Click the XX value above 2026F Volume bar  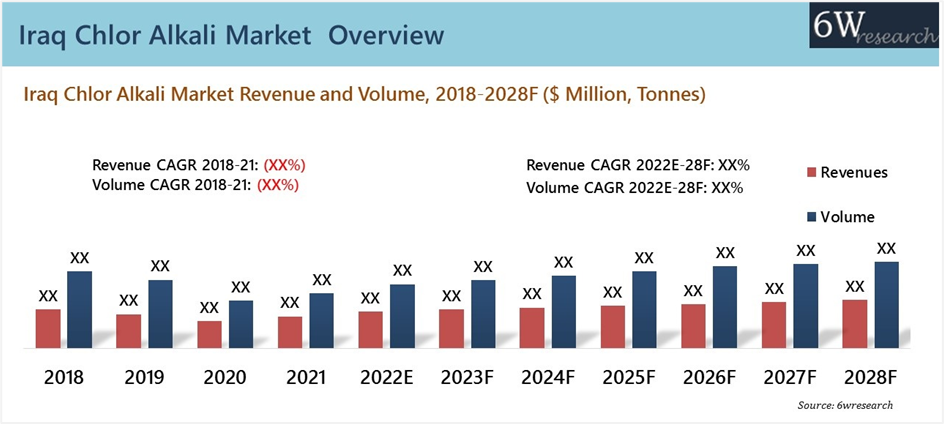(x=725, y=253)
